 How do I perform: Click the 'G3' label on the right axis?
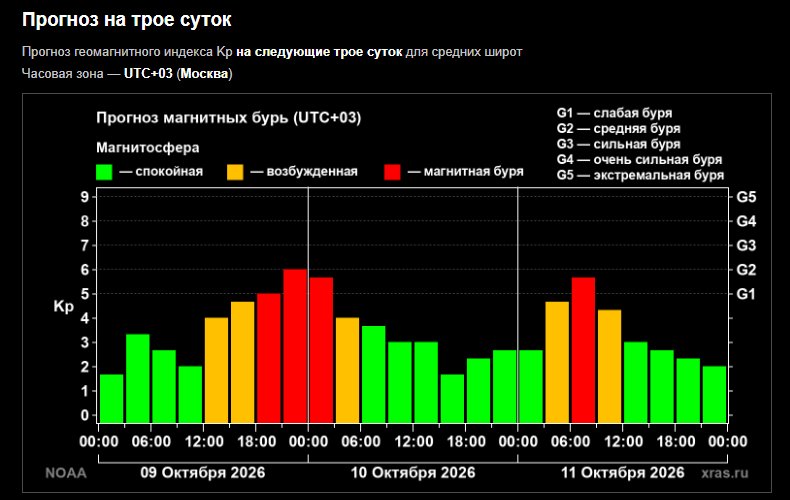[746, 245]
